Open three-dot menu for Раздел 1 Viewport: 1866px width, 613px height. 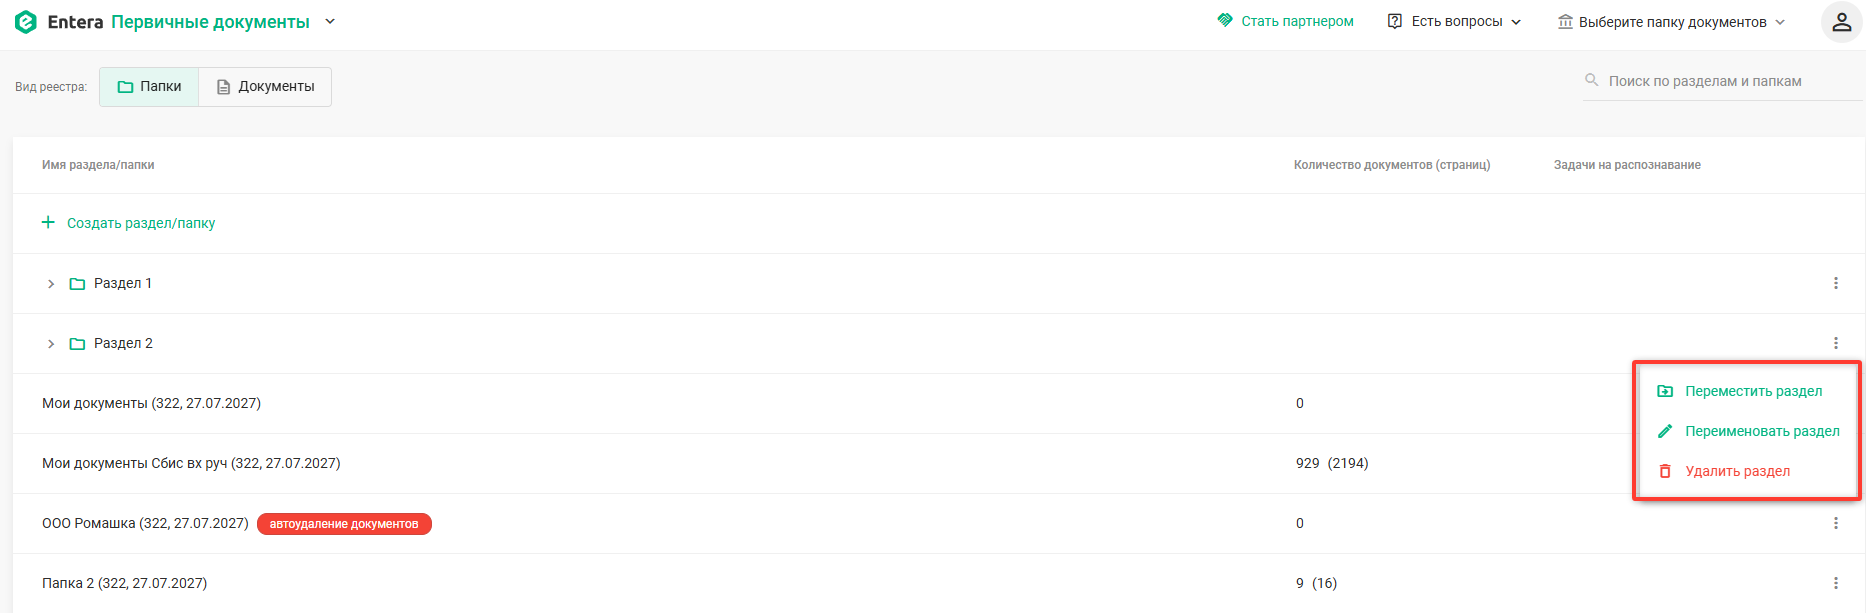pyautogui.click(x=1835, y=283)
